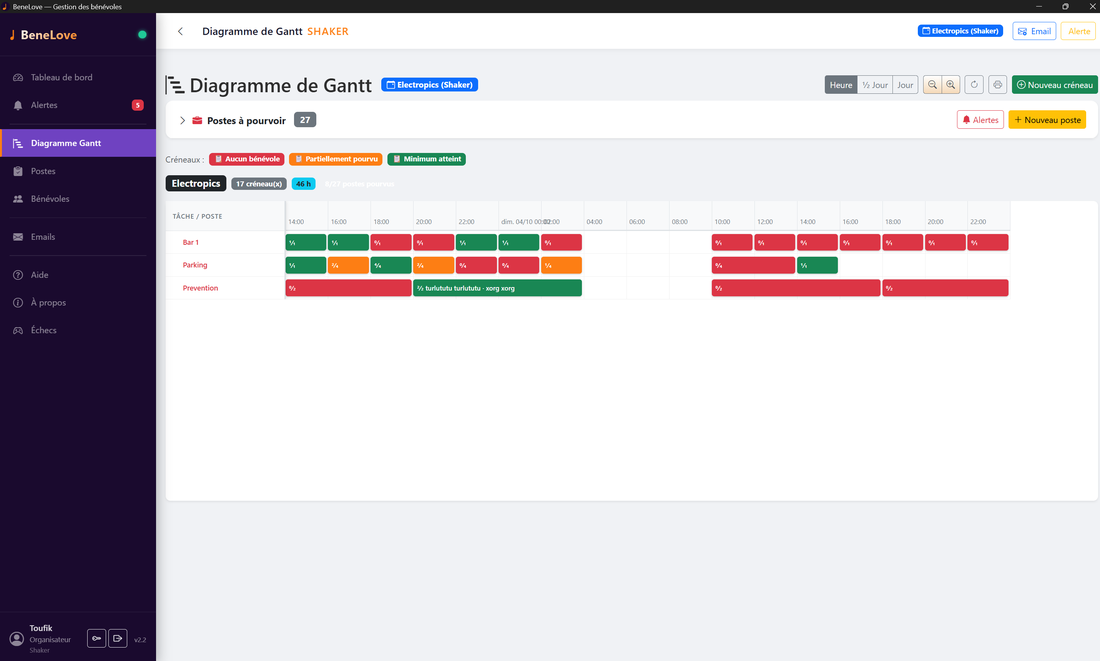Click the red alerts count badge
Image resolution: width=1100 pixels, height=661 pixels.
pos(138,105)
